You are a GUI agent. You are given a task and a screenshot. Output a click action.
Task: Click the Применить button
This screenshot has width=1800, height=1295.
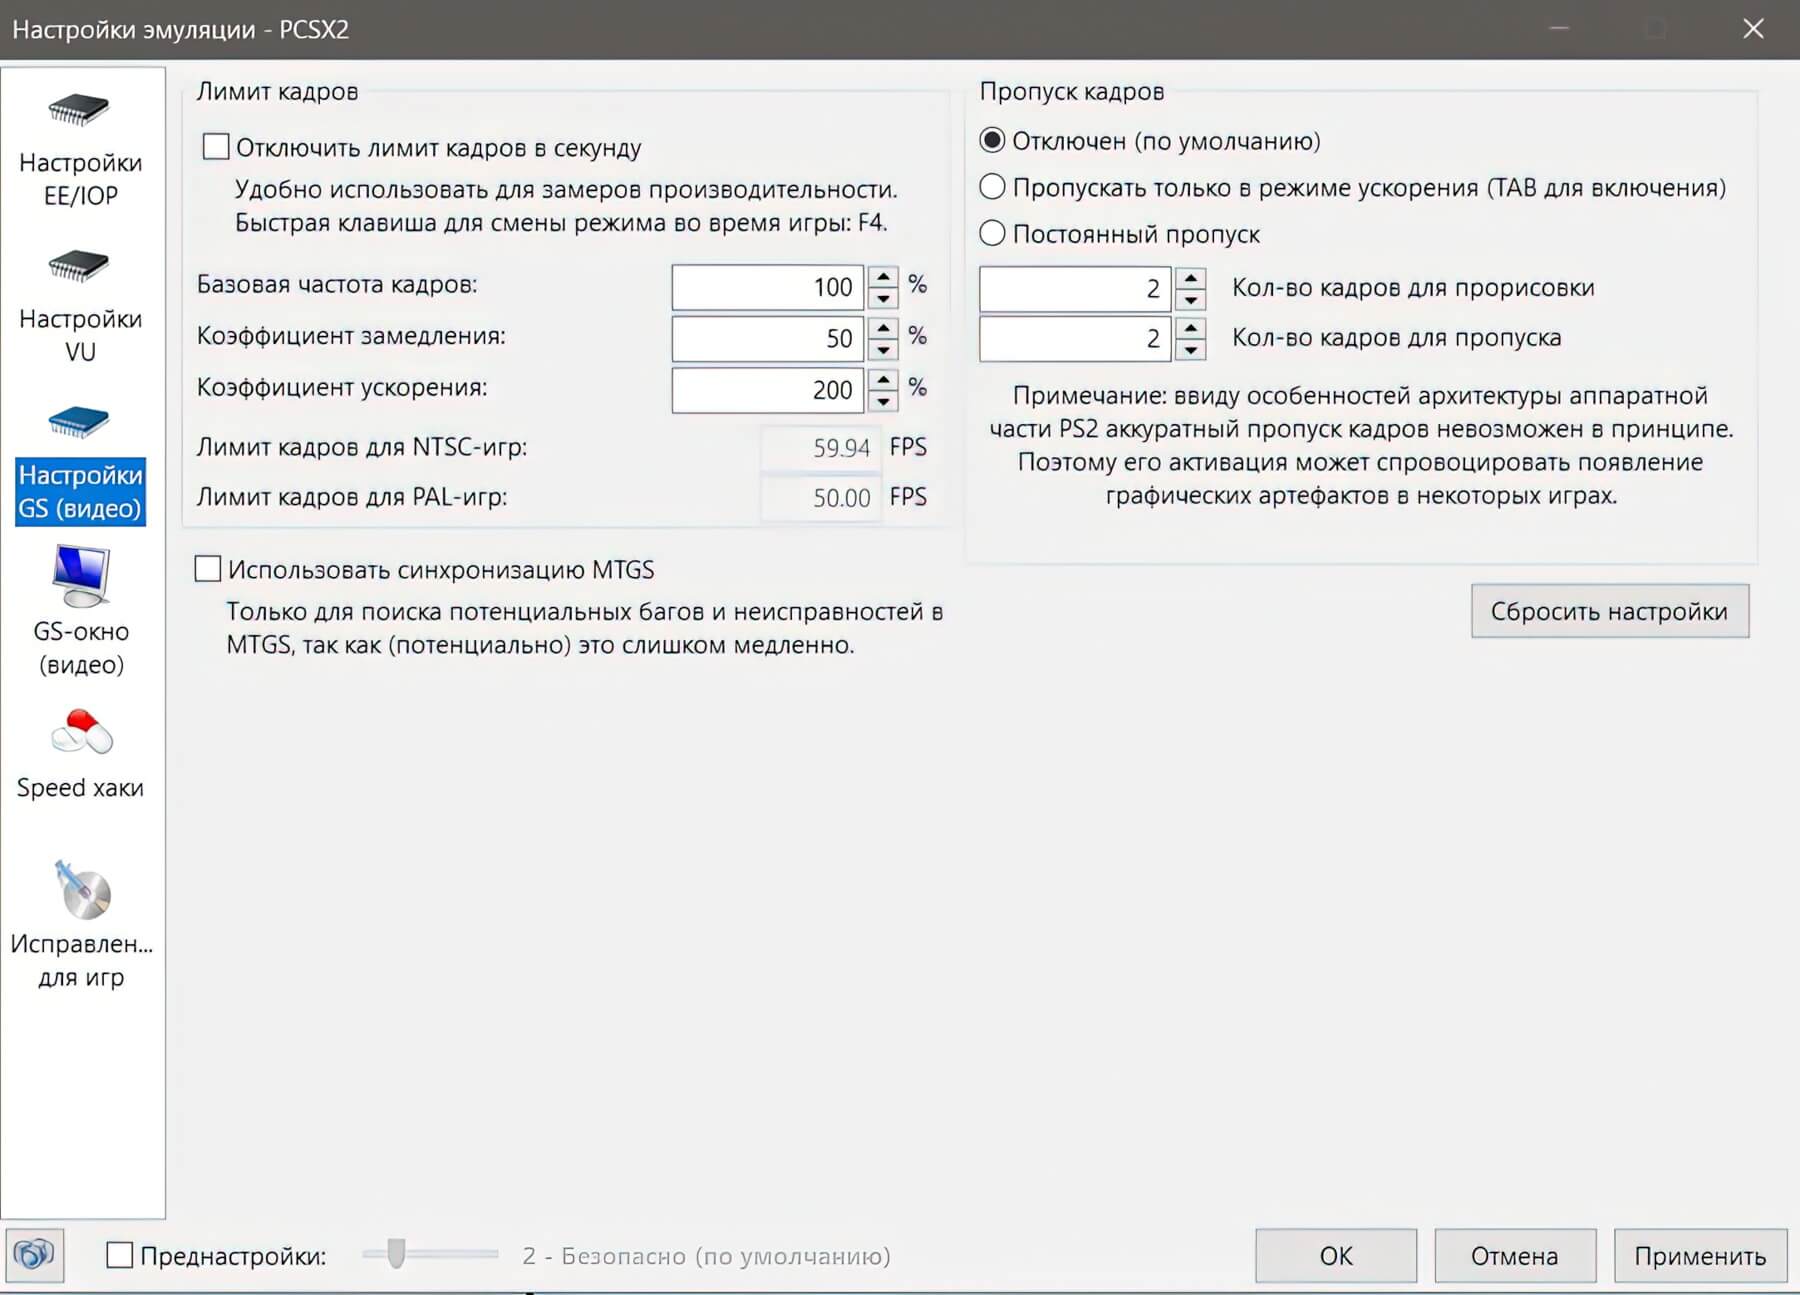(x=1700, y=1255)
